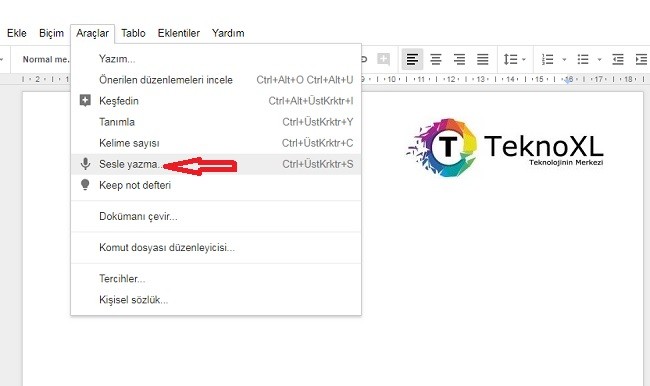Apply bulleted list

point(583,59)
